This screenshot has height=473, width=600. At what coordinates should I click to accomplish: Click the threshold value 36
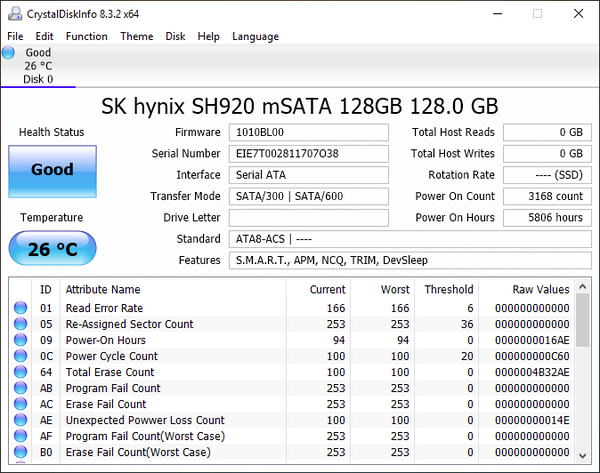pyautogui.click(x=467, y=324)
